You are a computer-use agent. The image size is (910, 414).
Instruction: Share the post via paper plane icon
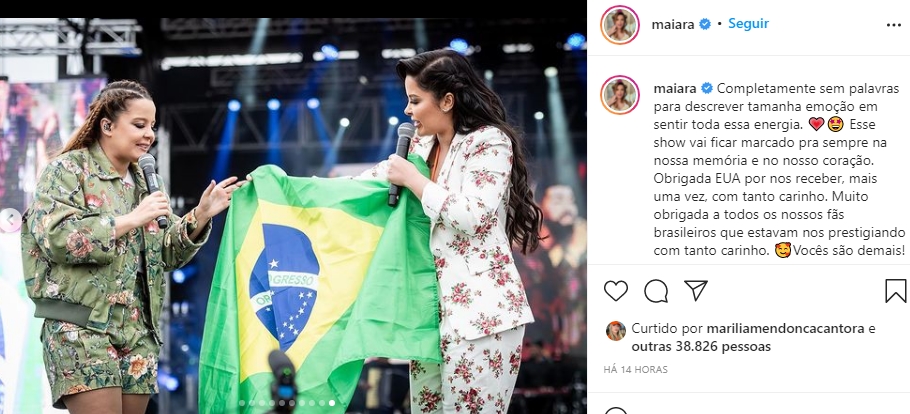coord(695,290)
